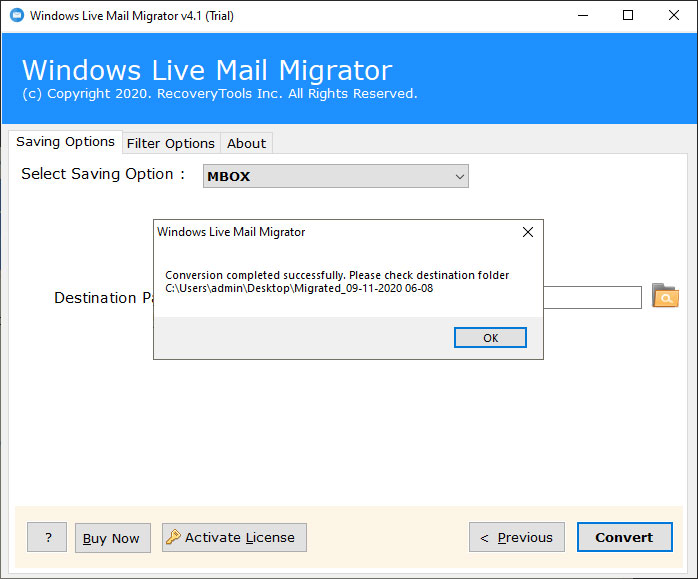Click the question mark help button
The height and width of the screenshot is (579, 698).
click(x=47, y=537)
